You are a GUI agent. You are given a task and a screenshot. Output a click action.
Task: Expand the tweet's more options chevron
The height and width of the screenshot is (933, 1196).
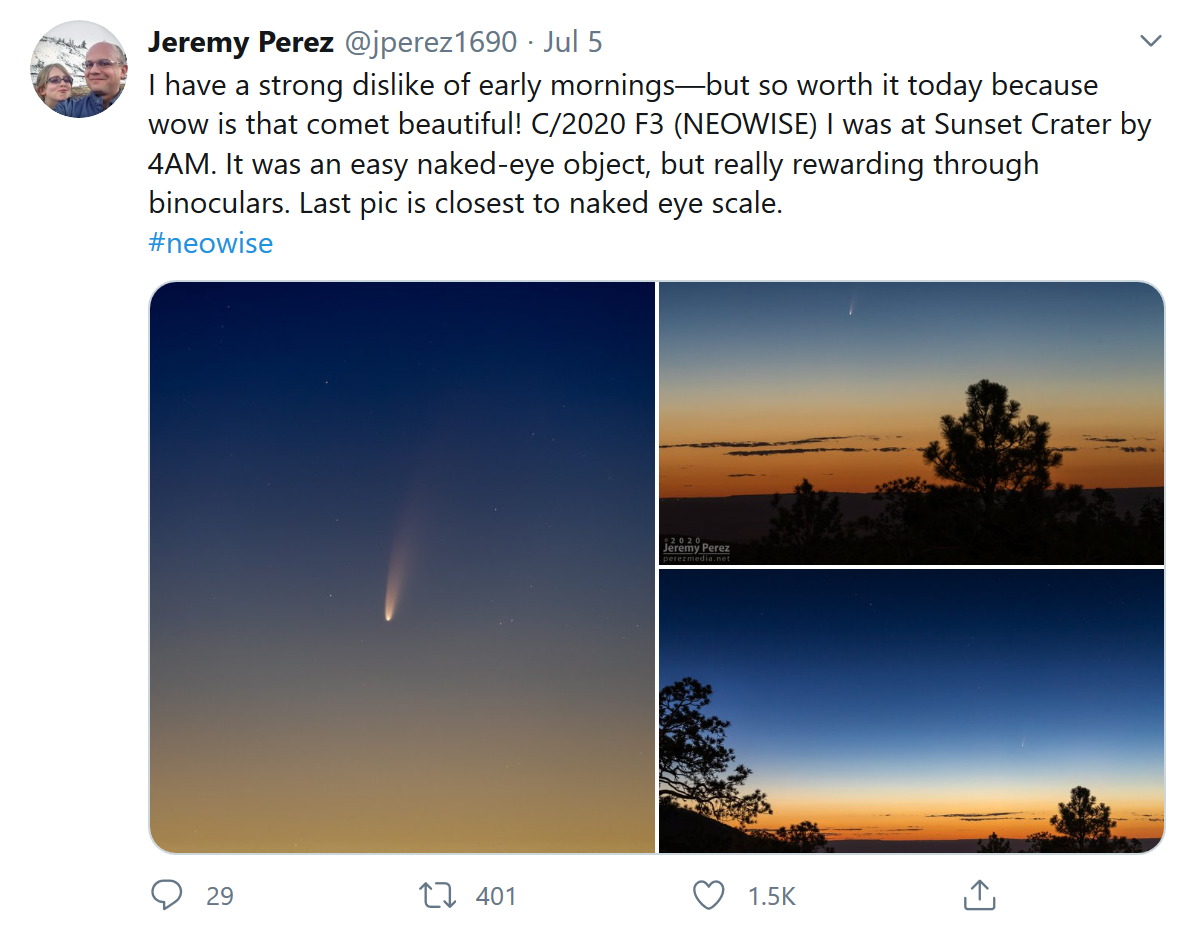click(1151, 42)
